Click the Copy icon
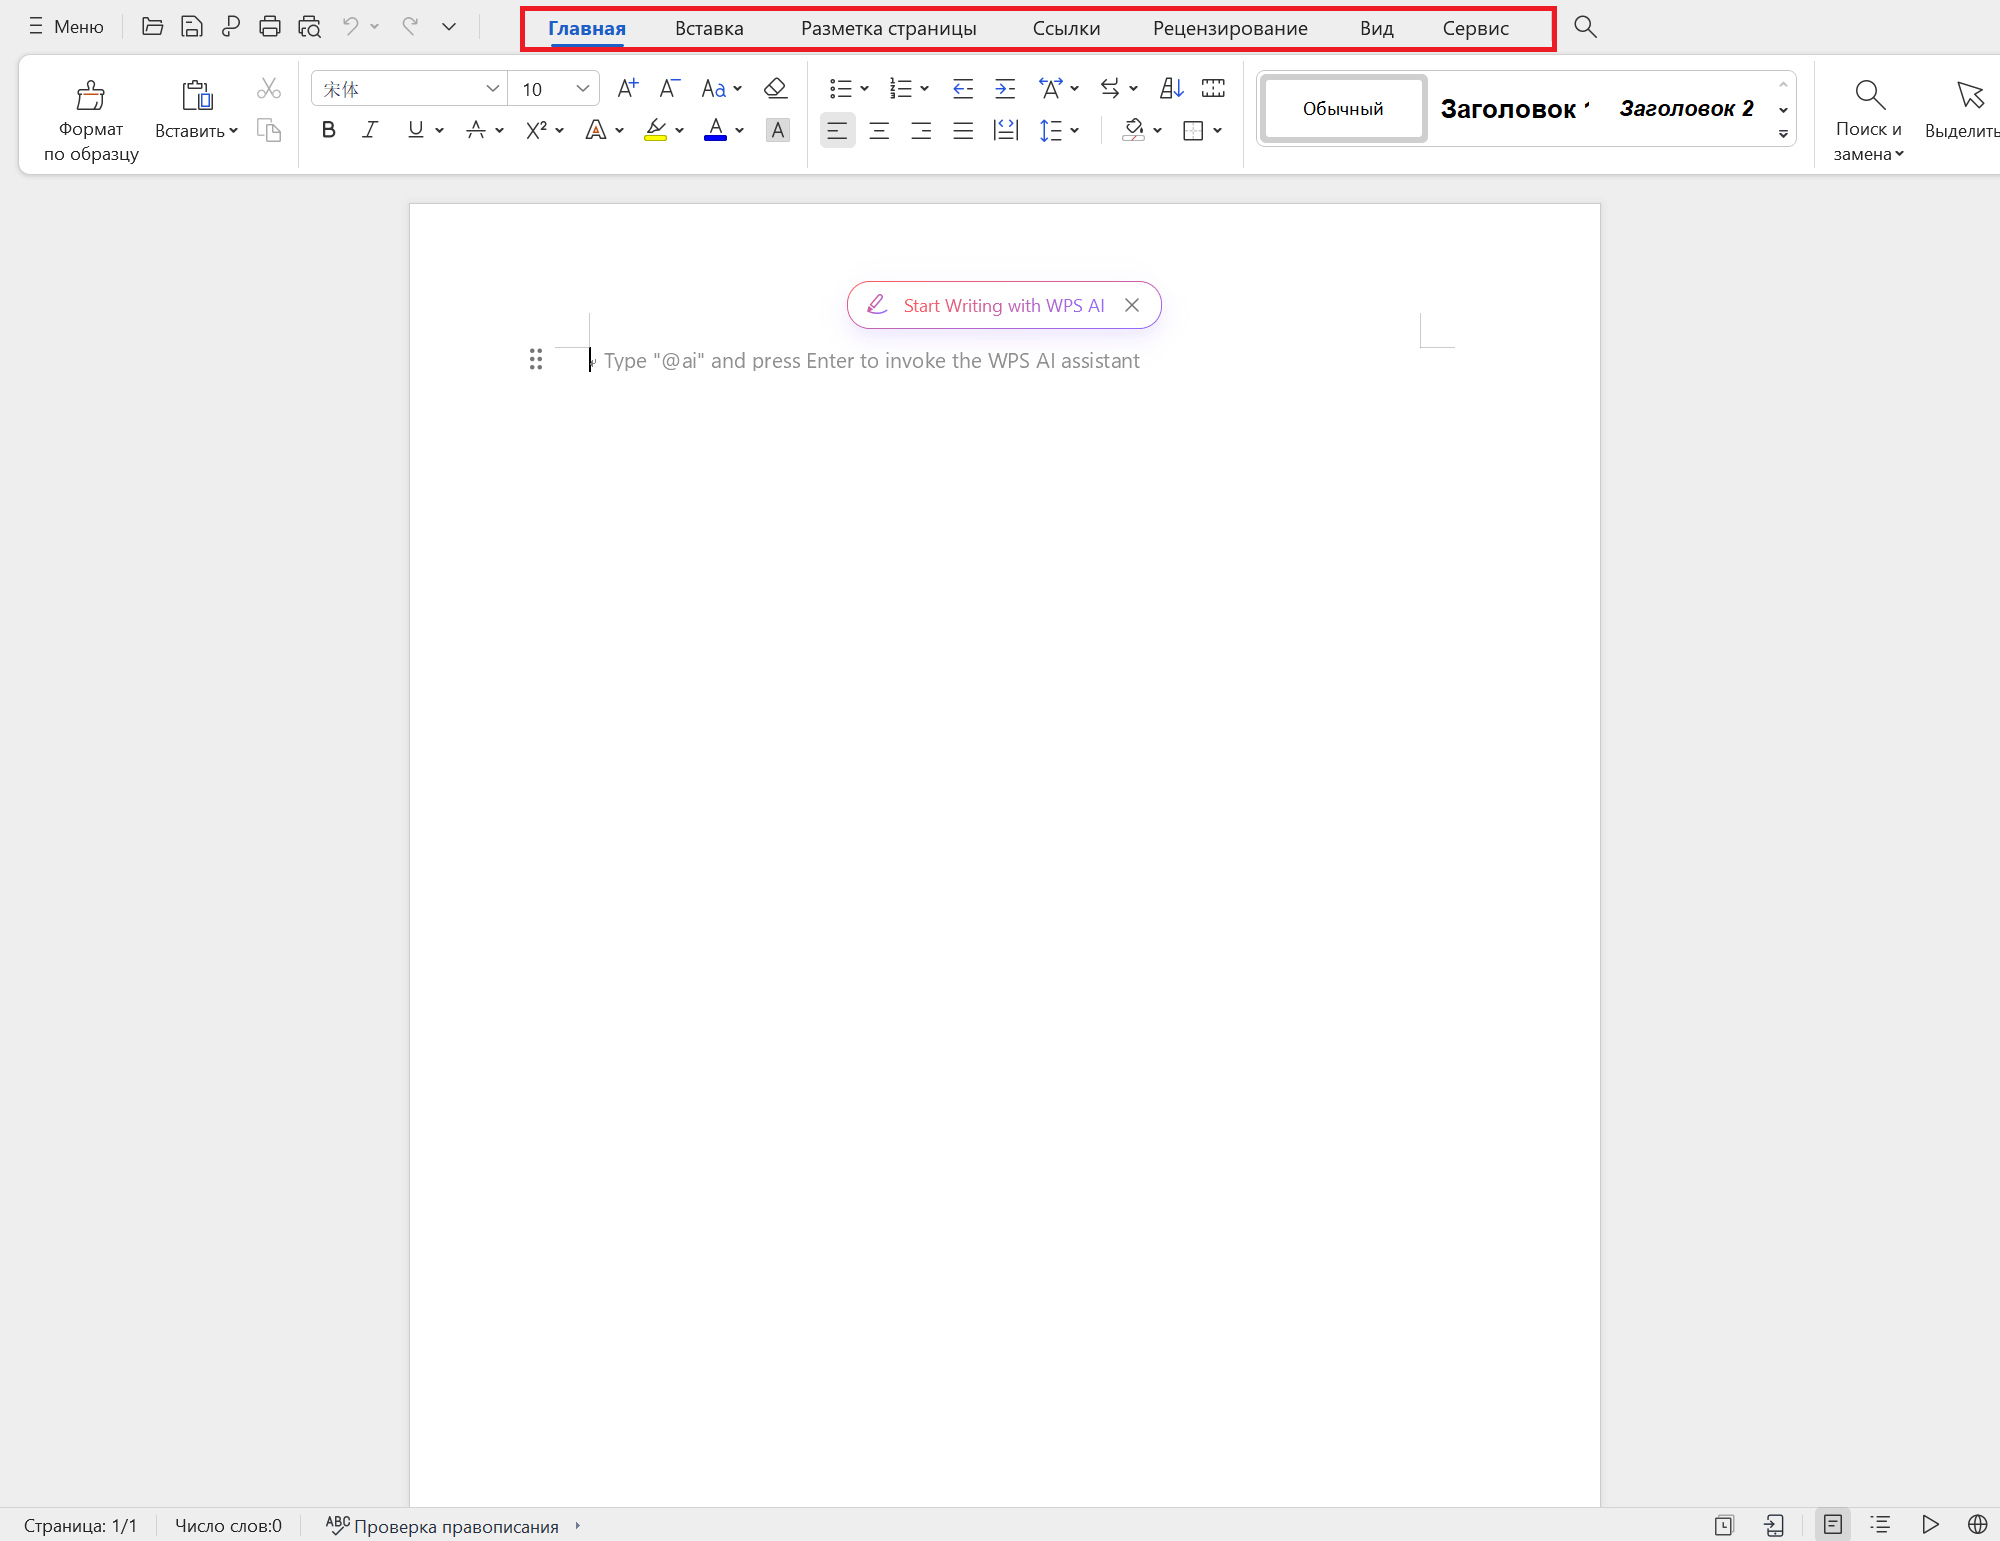The width and height of the screenshot is (2000, 1541). [269, 130]
